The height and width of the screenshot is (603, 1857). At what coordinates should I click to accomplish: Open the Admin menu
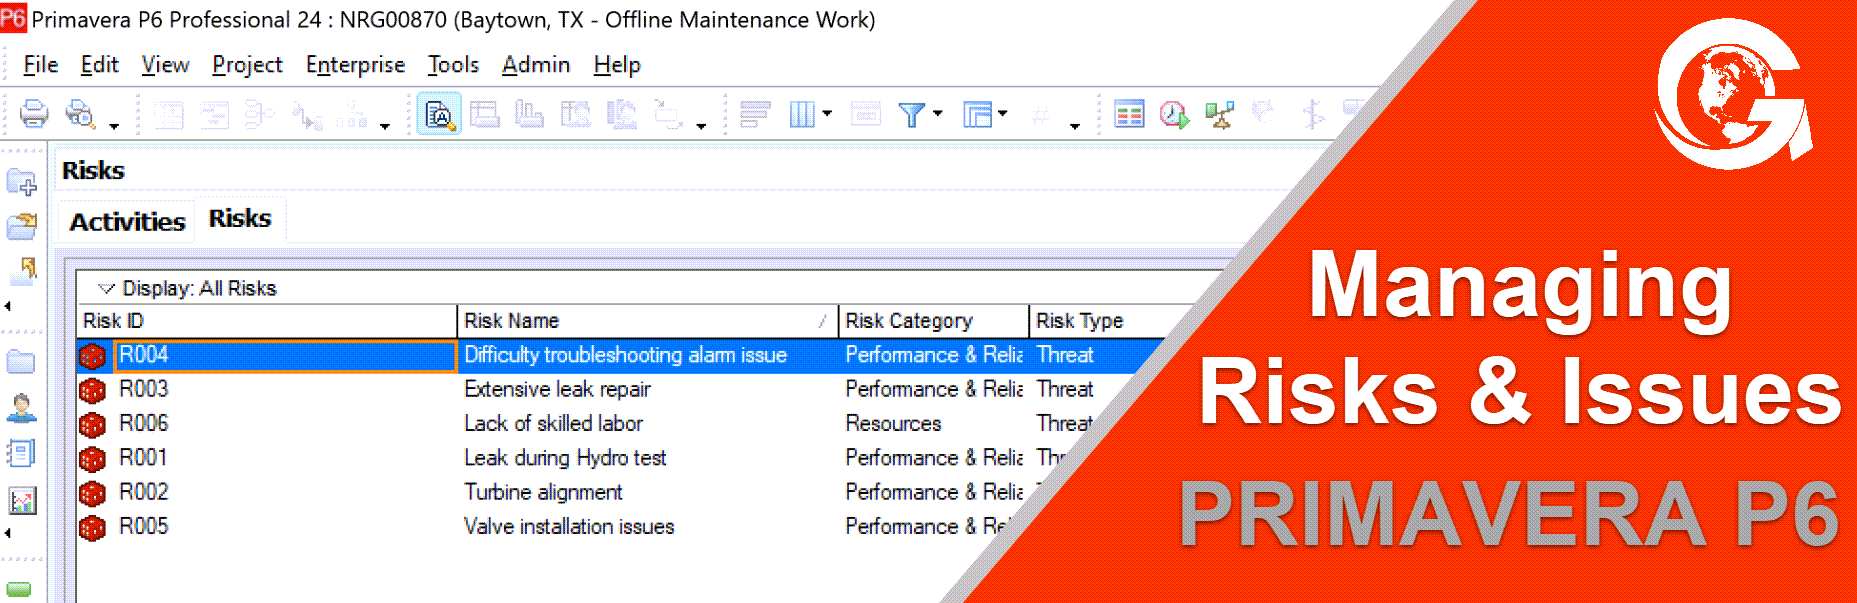(x=536, y=65)
